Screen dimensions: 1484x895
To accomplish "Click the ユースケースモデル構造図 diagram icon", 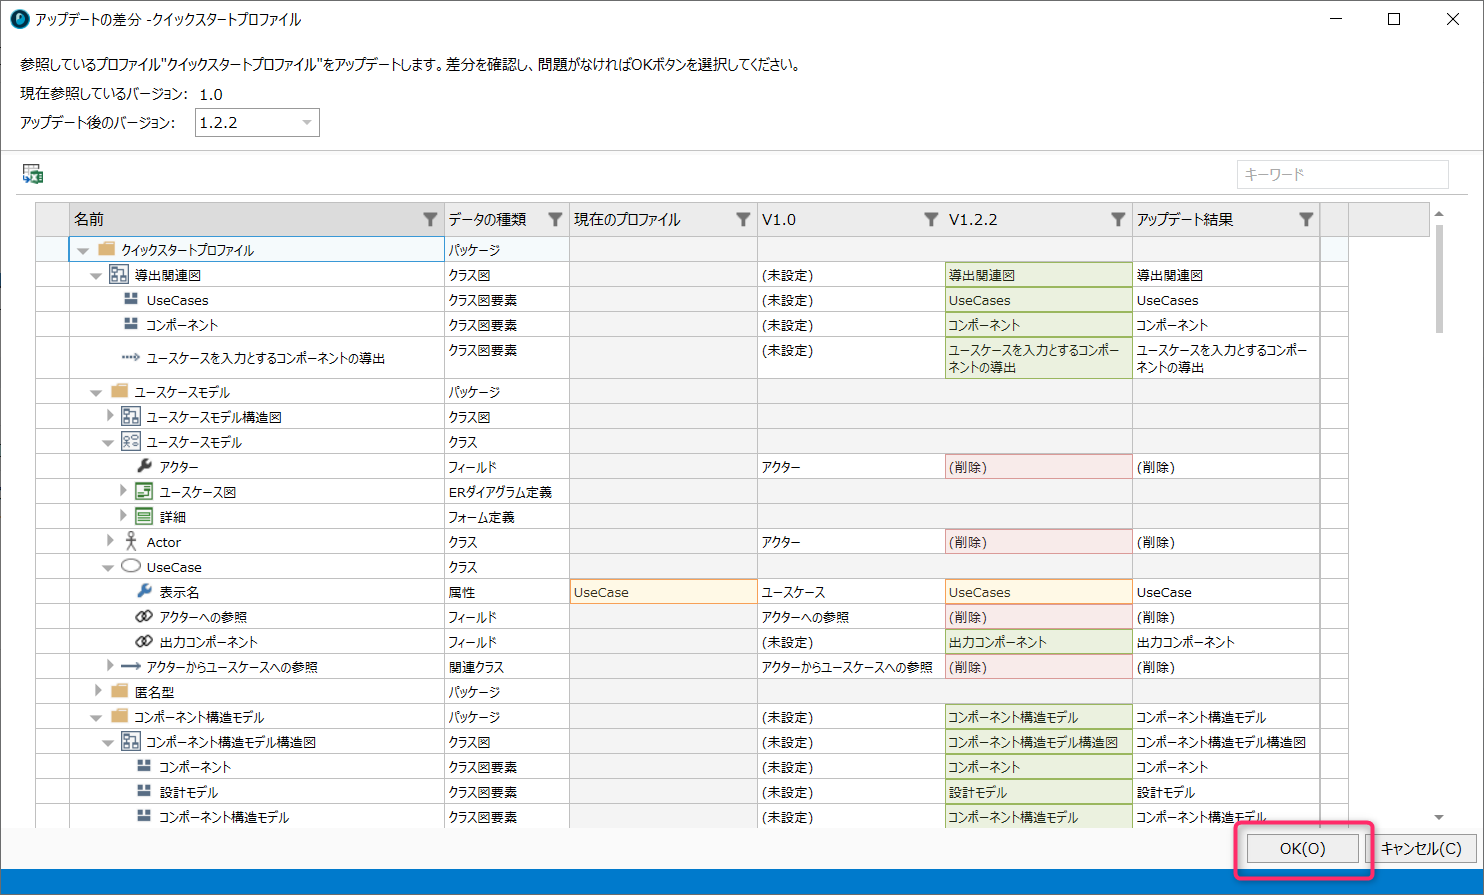I will click(x=131, y=416).
